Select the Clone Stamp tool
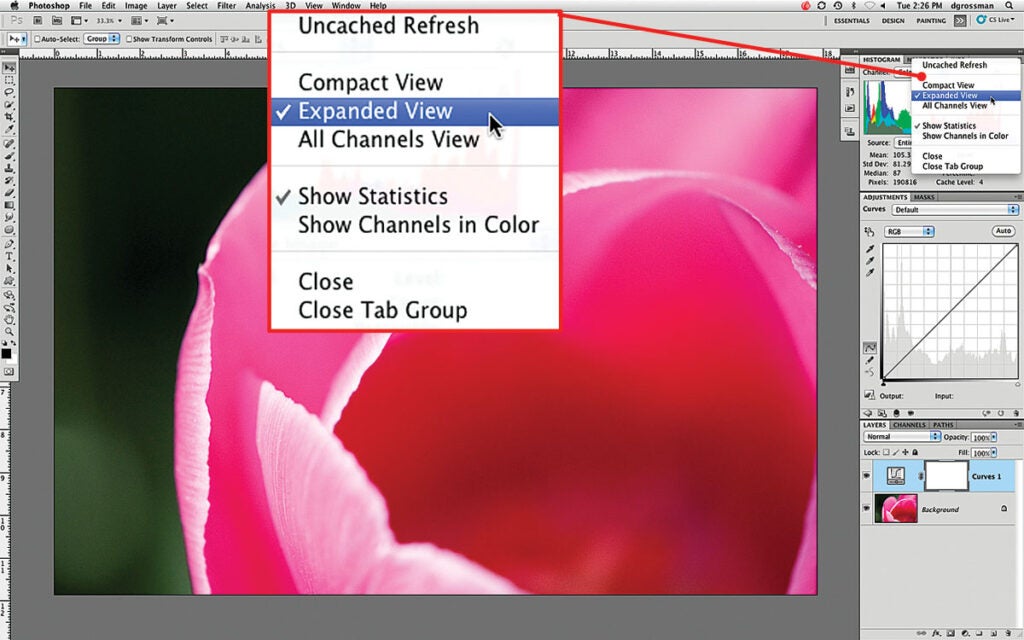 (x=9, y=168)
